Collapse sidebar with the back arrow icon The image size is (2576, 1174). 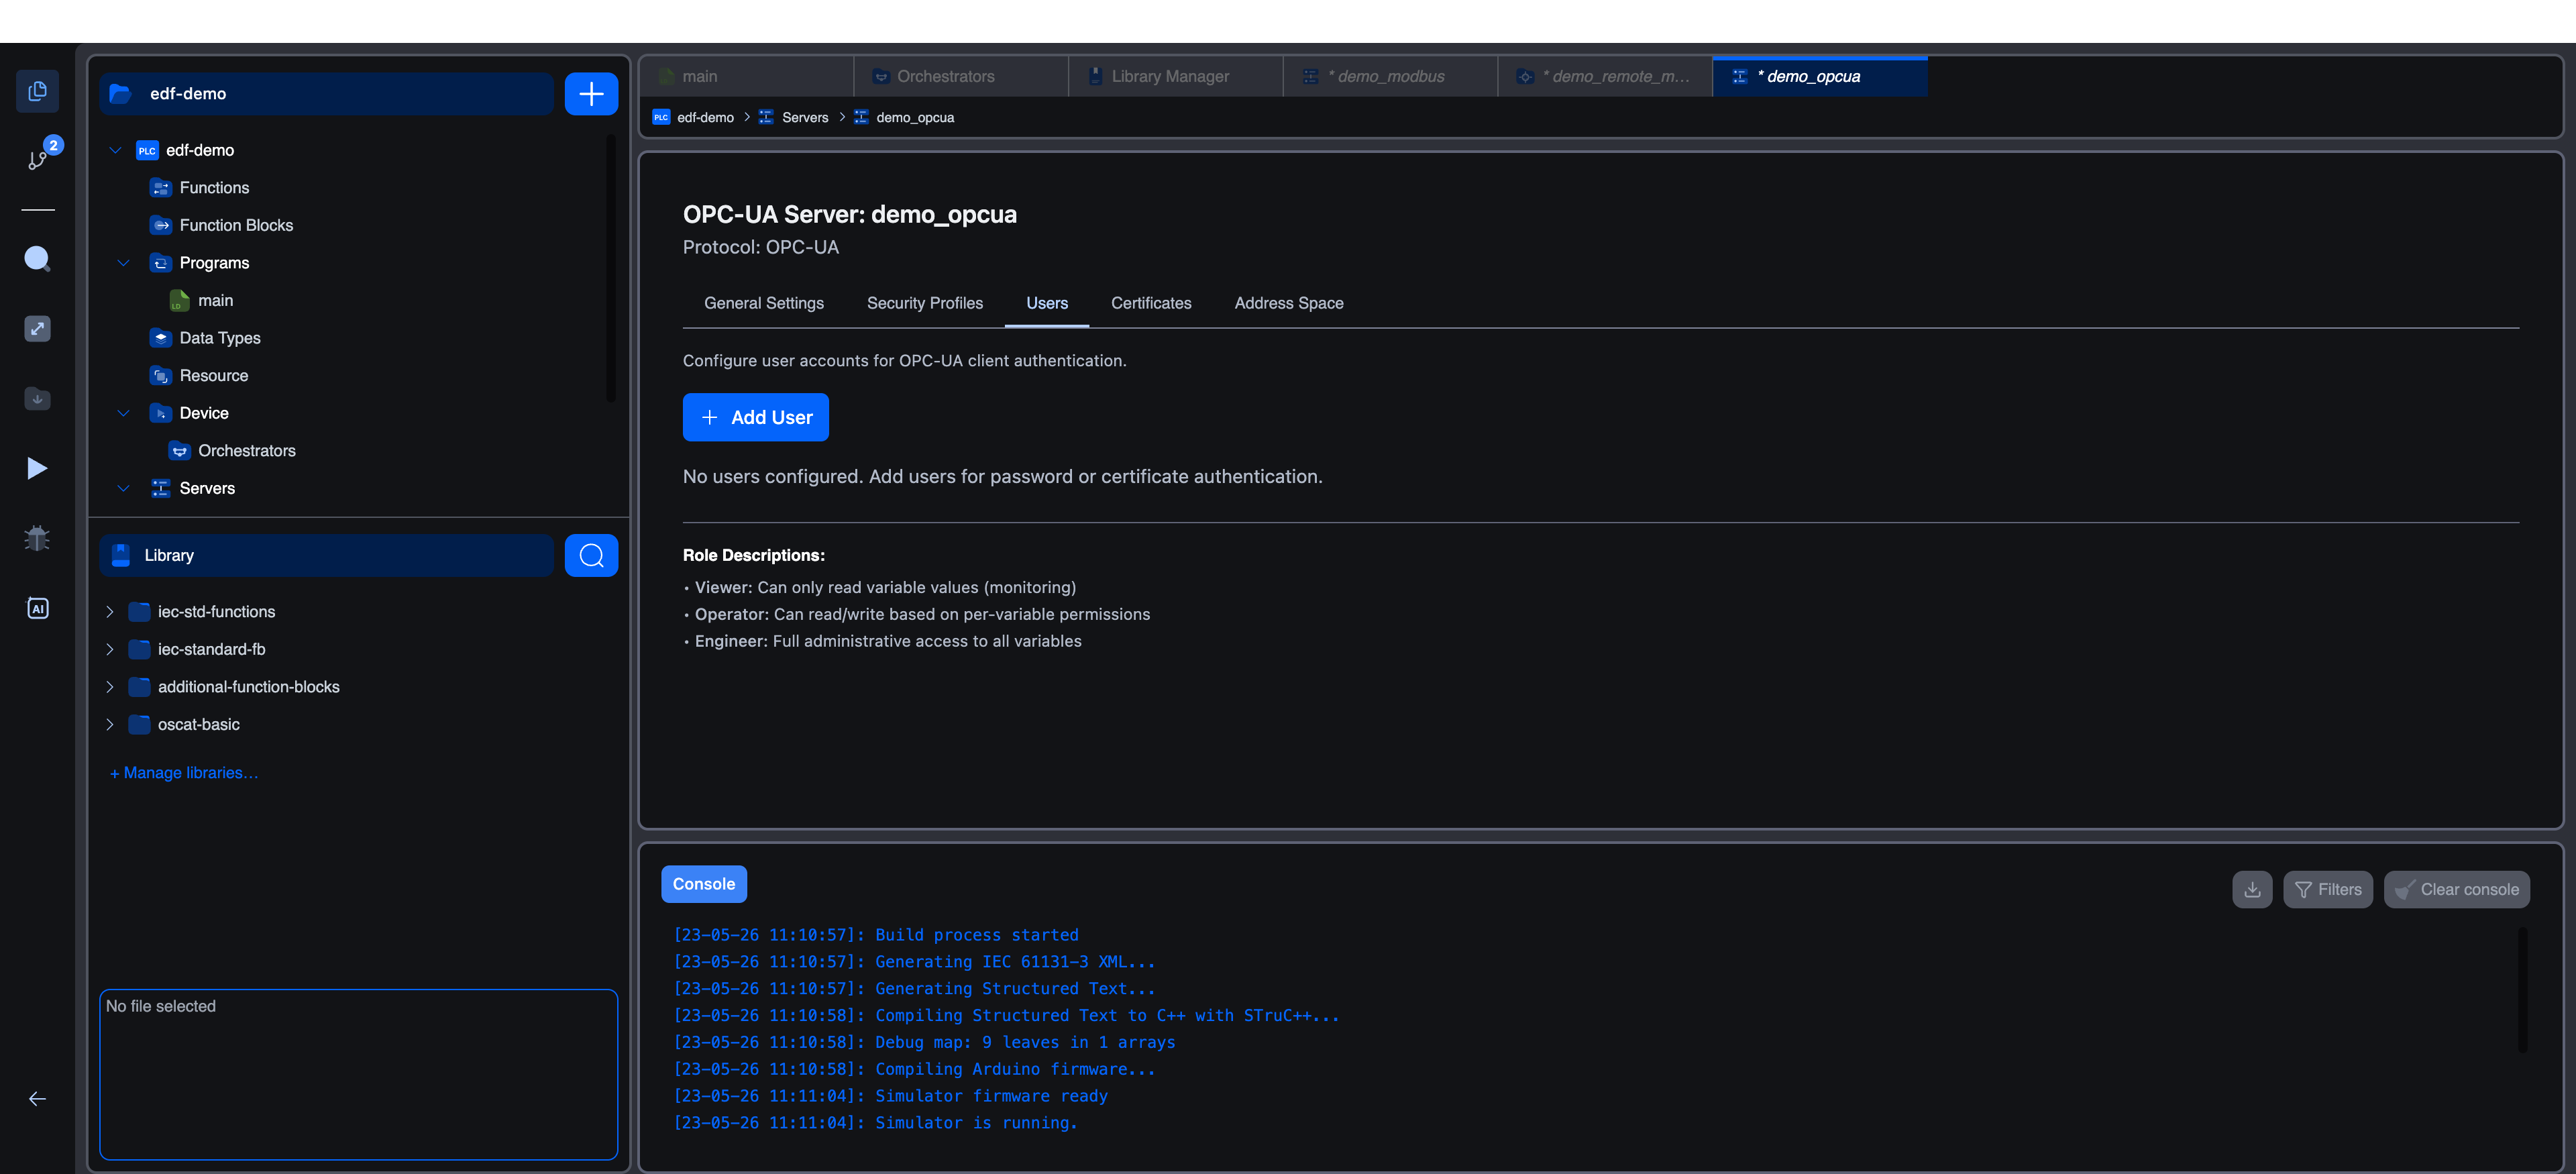click(x=37, y=1099)
